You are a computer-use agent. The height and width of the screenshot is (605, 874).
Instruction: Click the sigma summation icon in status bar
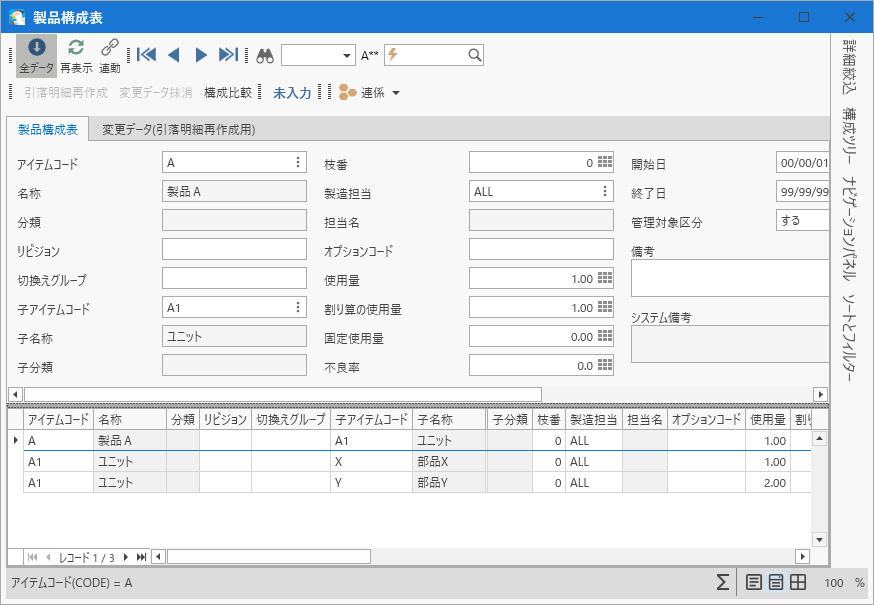[x=722, y=582]
